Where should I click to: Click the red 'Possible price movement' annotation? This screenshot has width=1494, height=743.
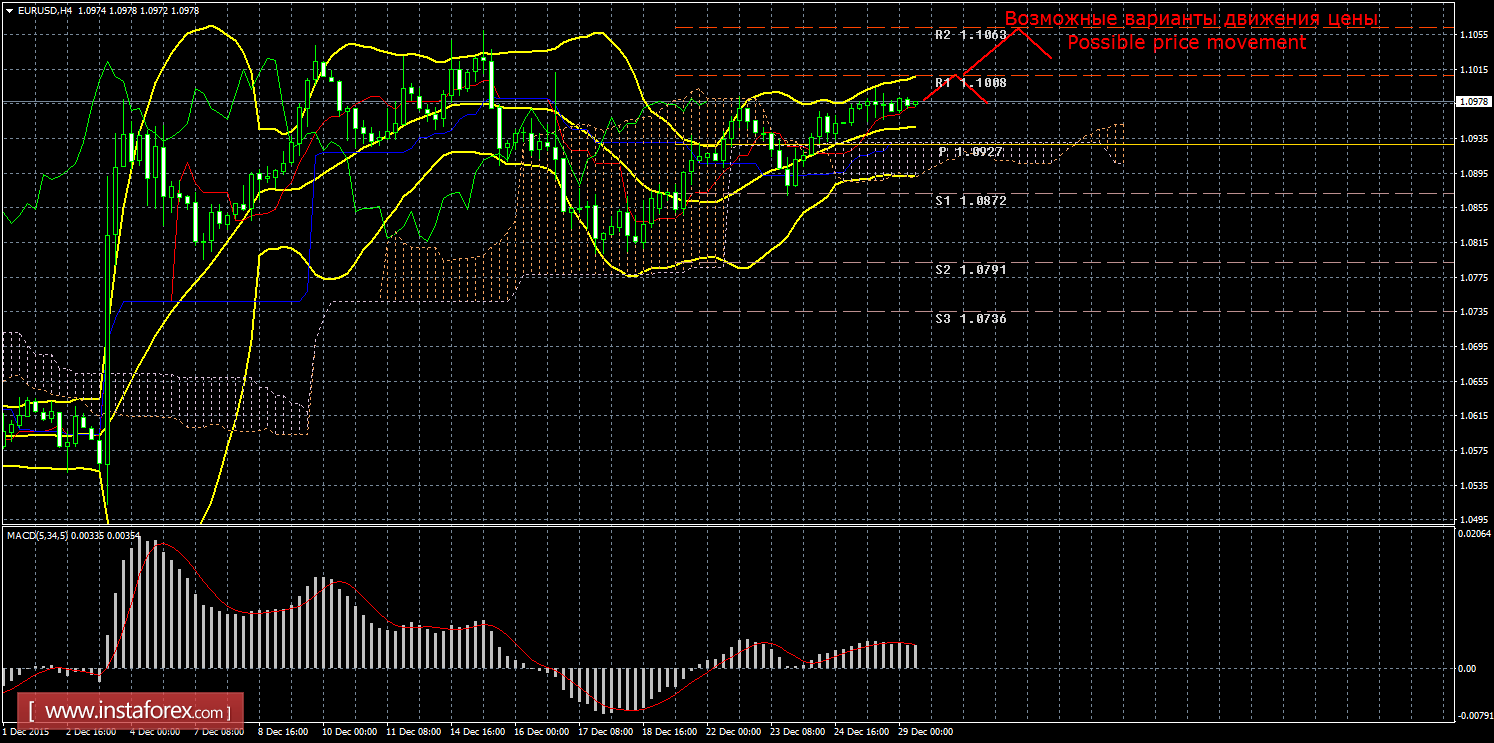[x=1186, y=43]
